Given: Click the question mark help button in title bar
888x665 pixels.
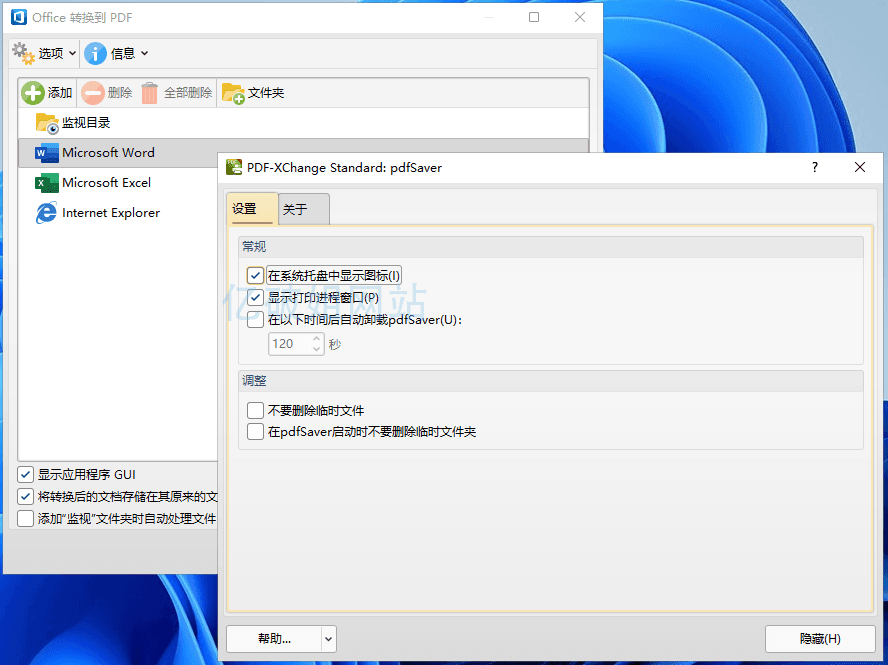Looking at the screenshot, I should click(814, 168).
